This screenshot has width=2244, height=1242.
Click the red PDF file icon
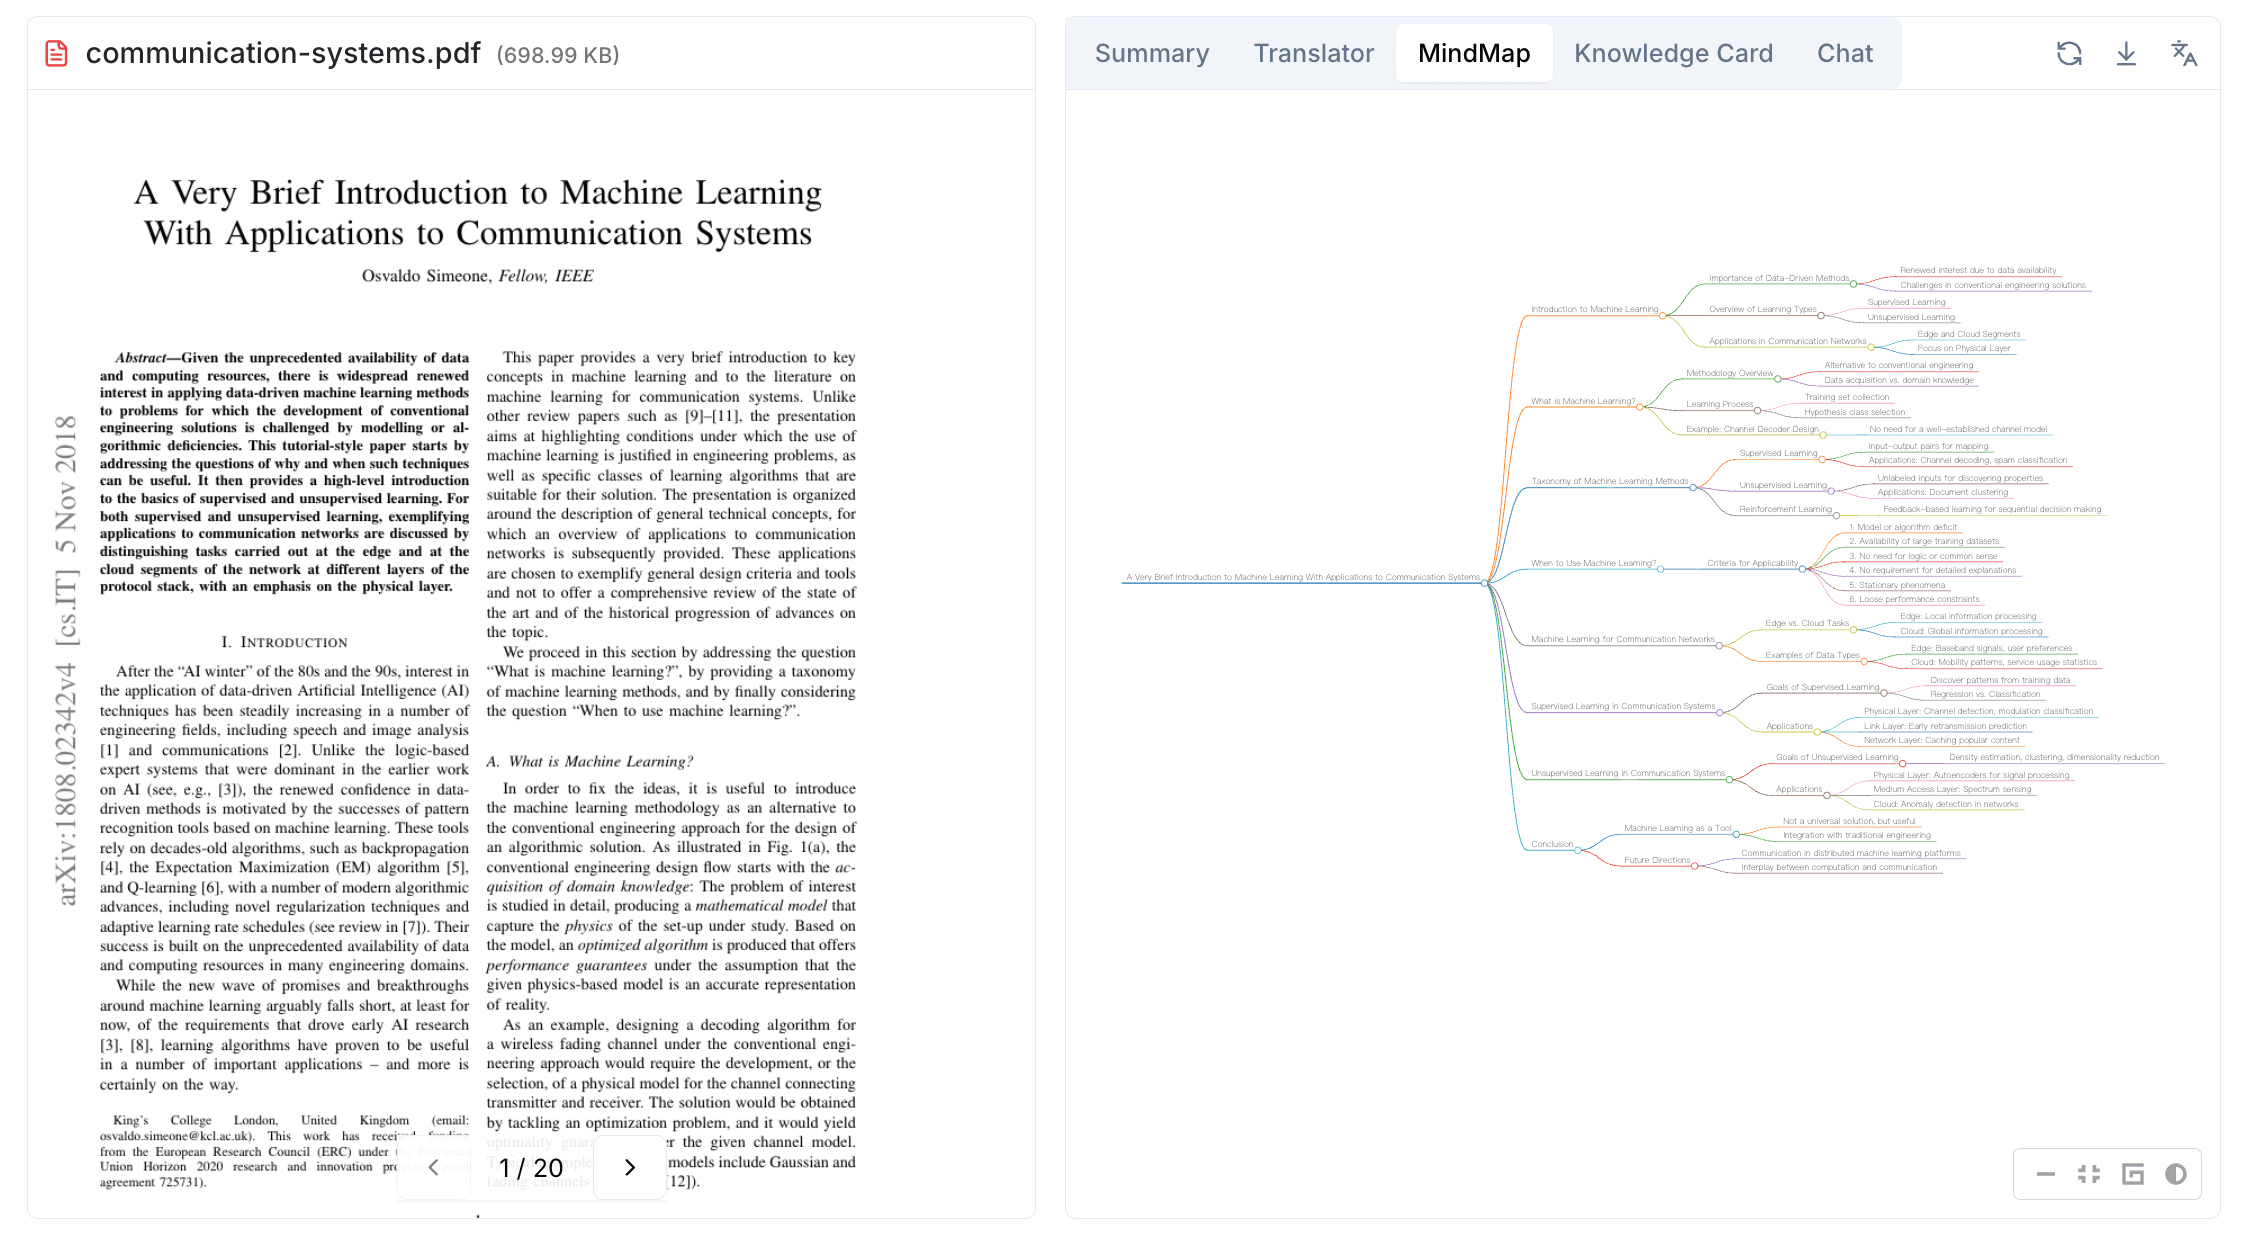click(x=57, y=54)
